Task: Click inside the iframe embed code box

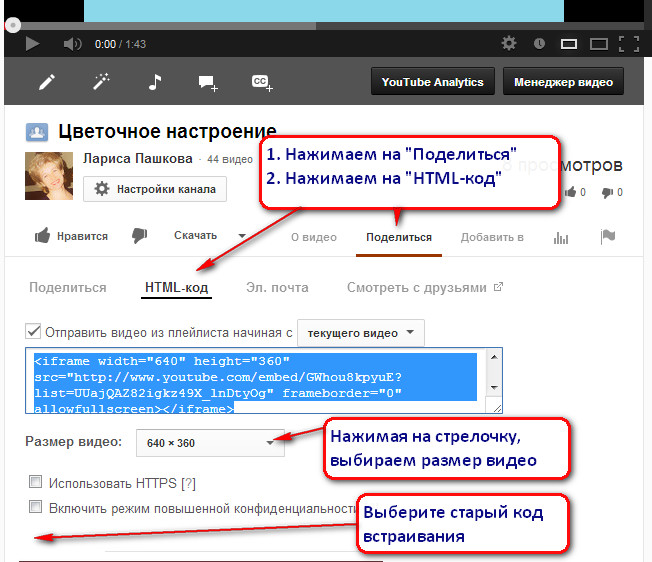Action: tap(256, 380)
